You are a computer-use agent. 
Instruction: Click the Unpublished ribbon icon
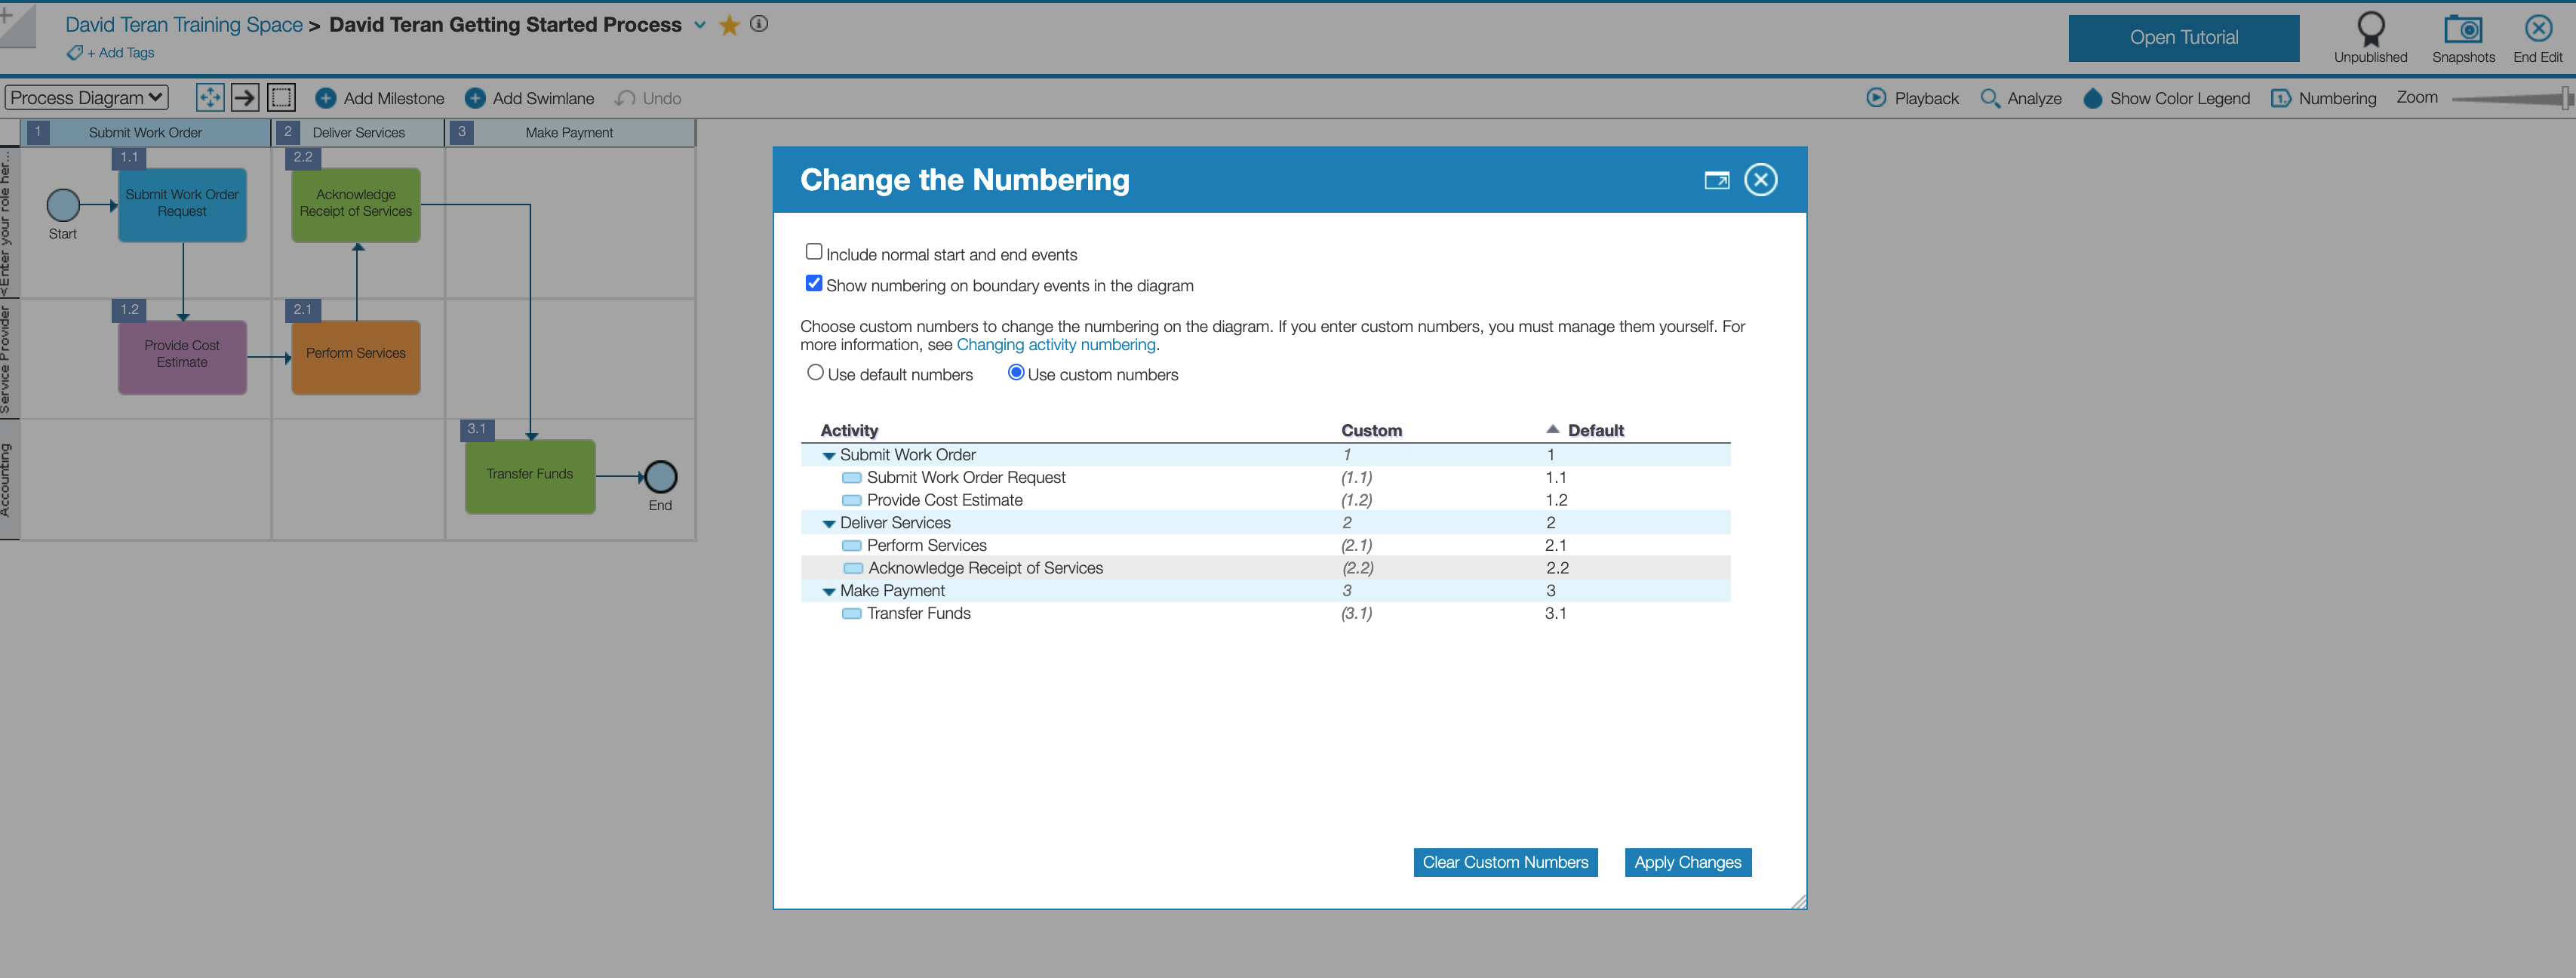point(2370,30)
